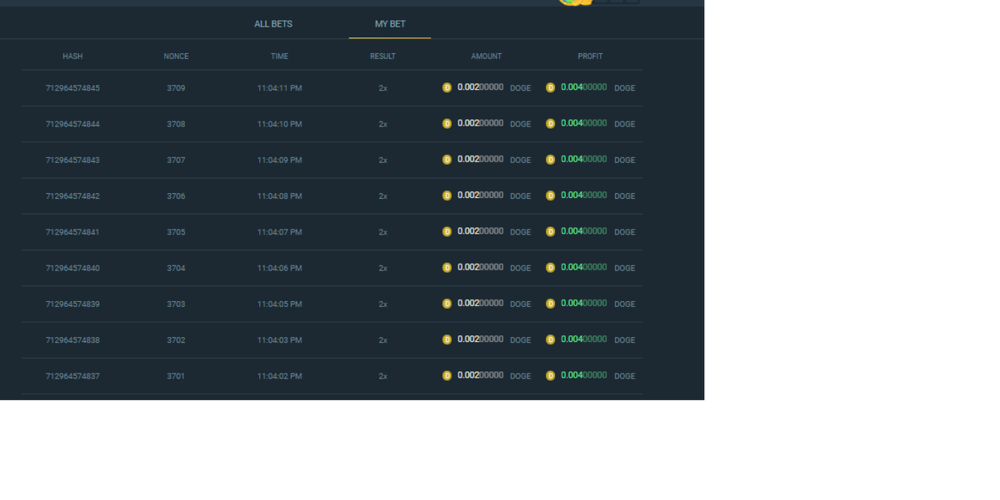Open bet hash 712964574837
Screen dimensions: 1000x500
coord(73,376)
